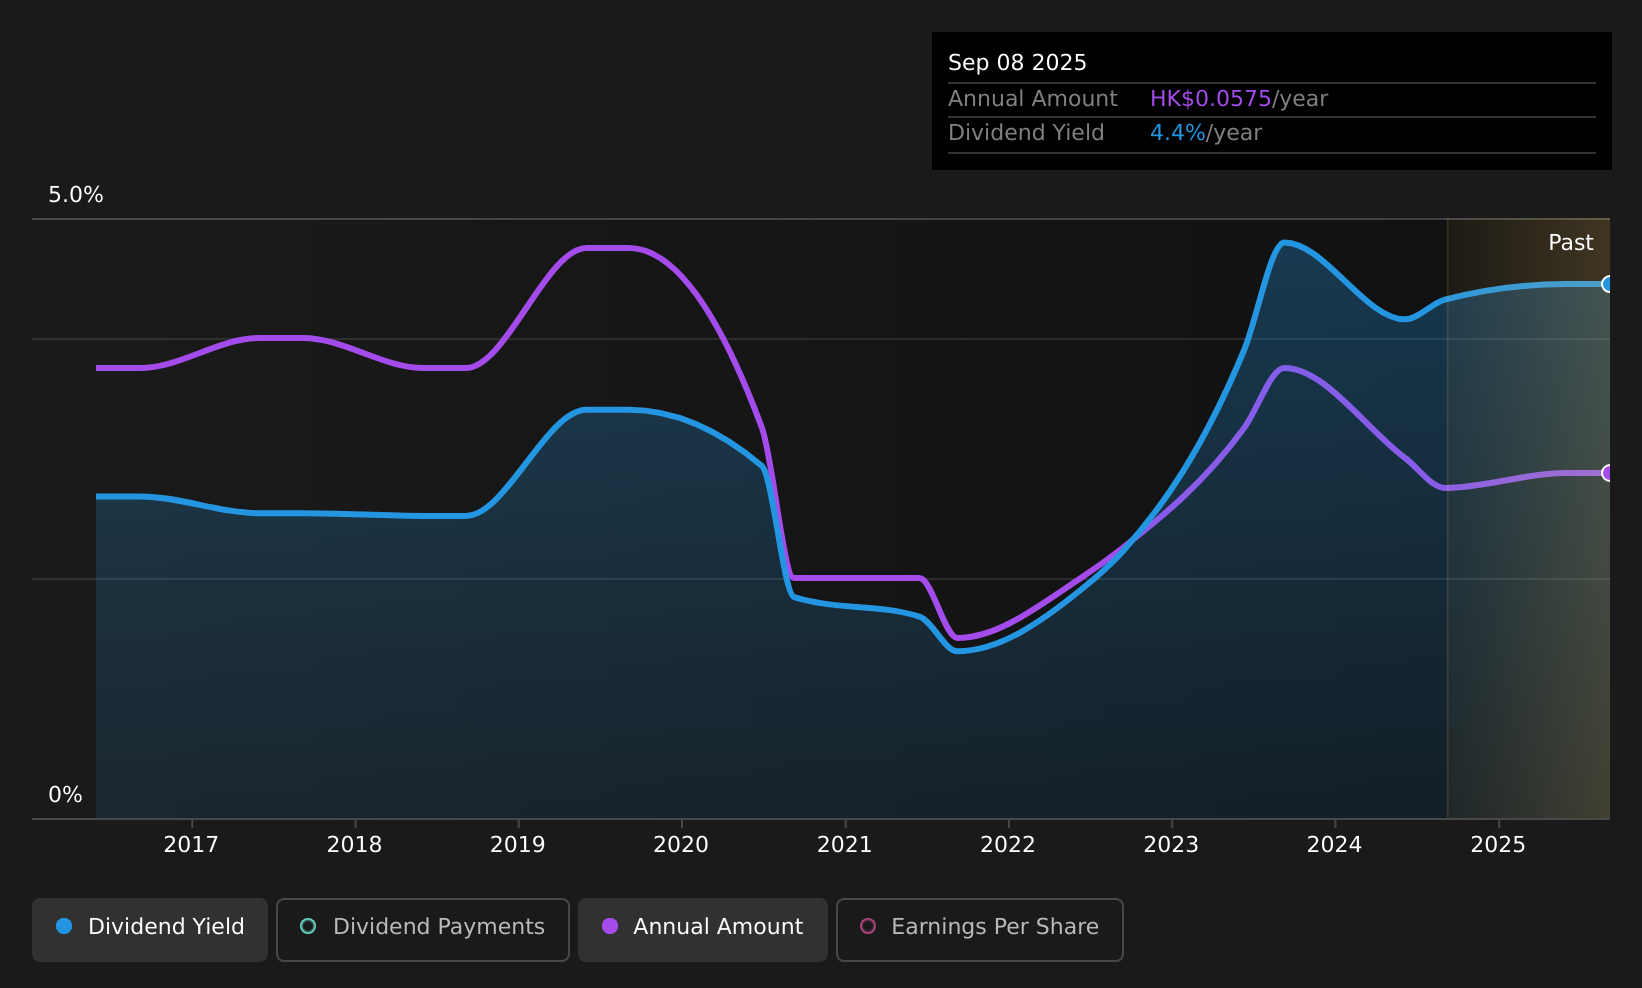Click the Dividend Yield tooltip label
This screenshot has height=988, width=1642.
coord(1026,133)
